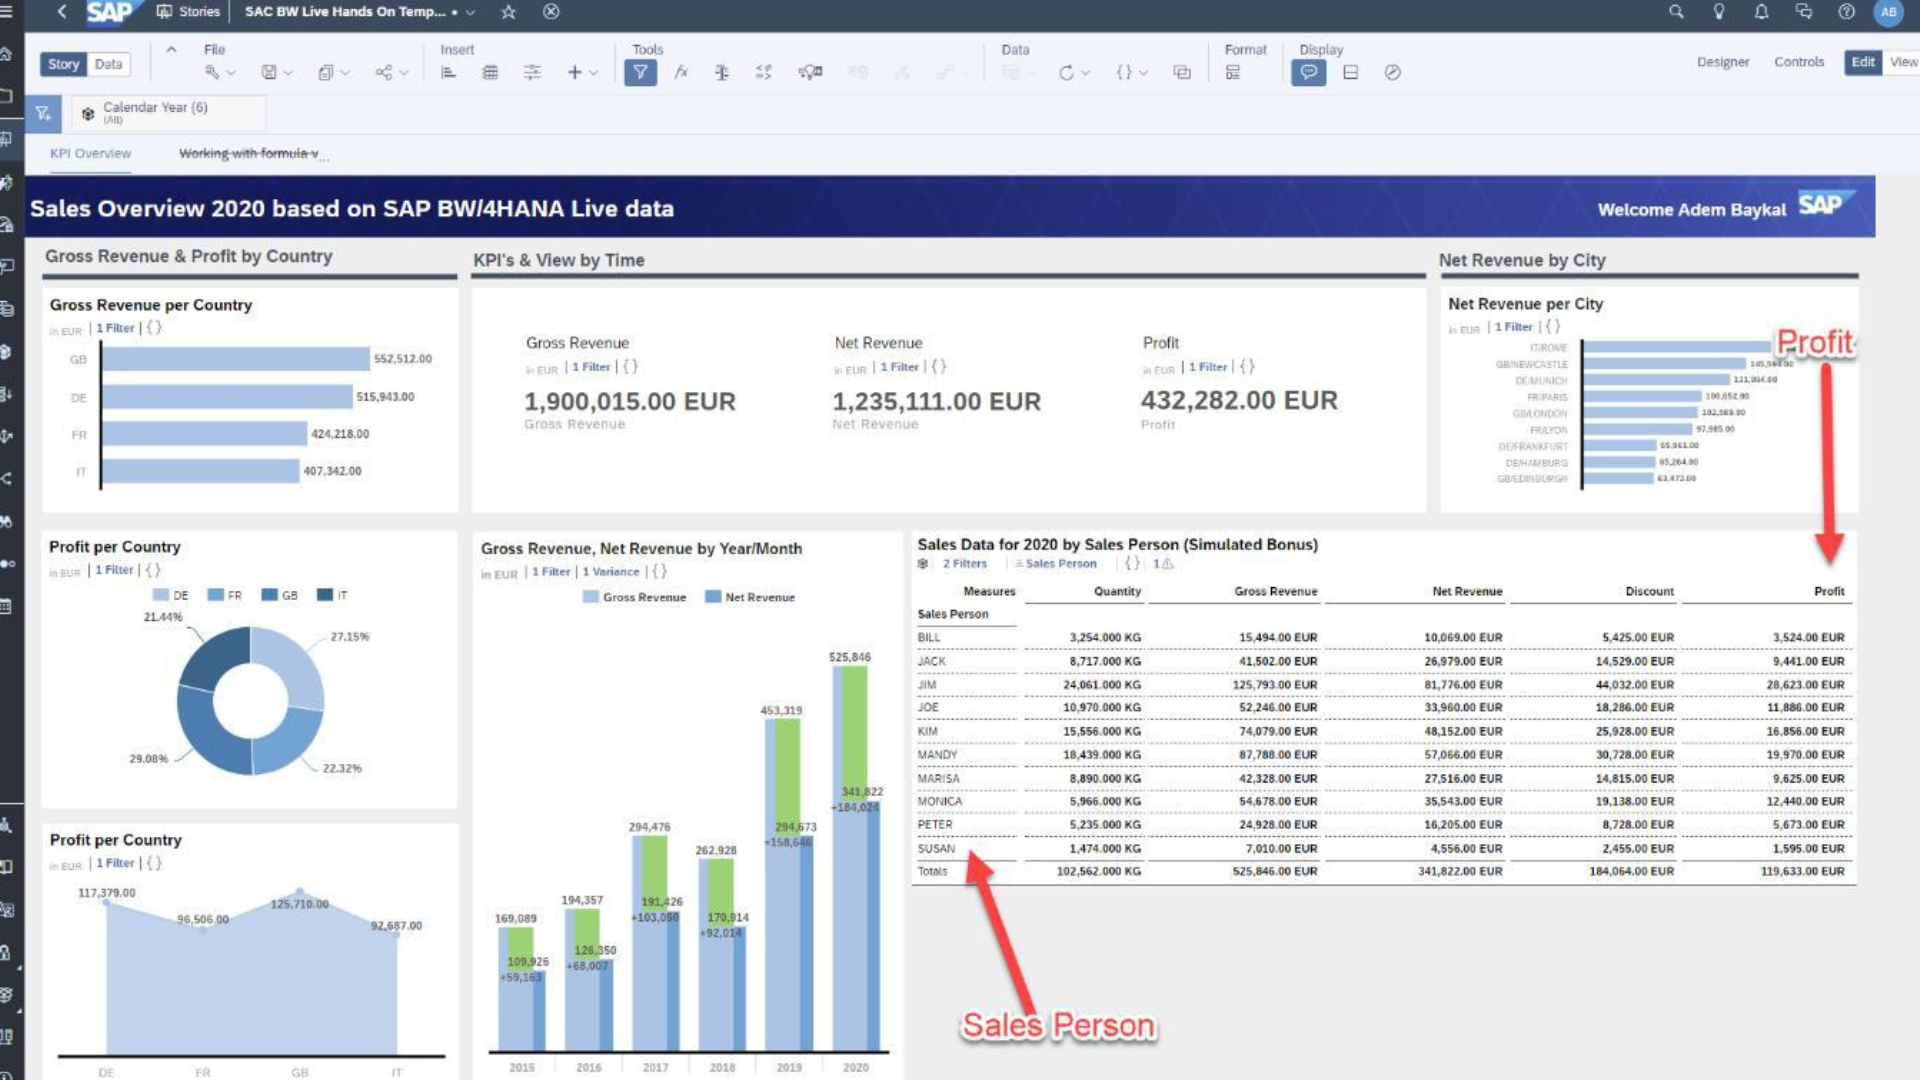Open the Home icon in the left sidebar
Viewport: 1920px width, 1080px height.
[6, 54]
